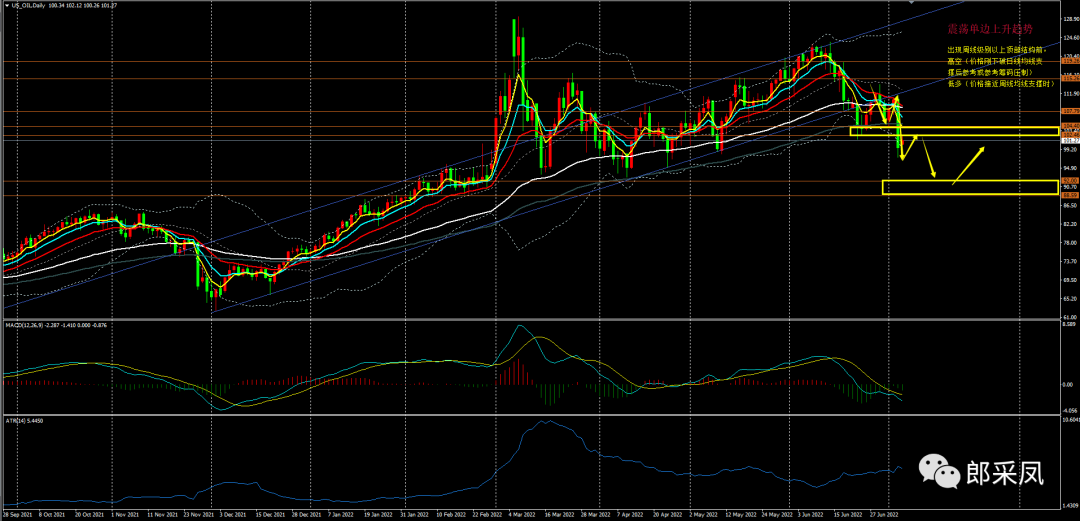
Task: Click the 28 Sep 2021 date label
Action: click(17, 513)
